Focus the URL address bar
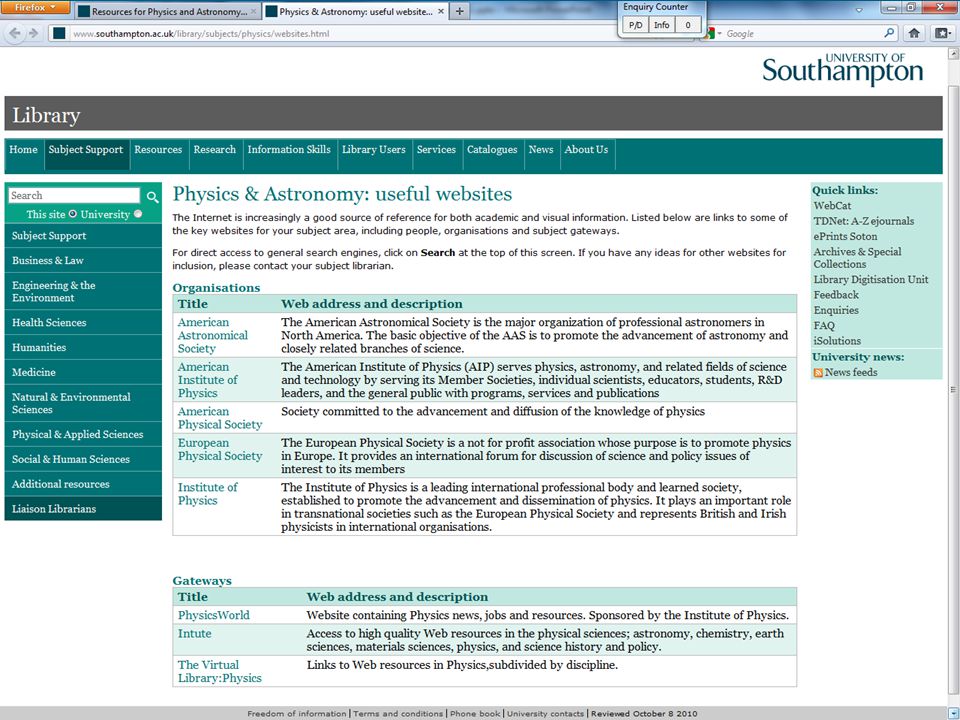Viewport: 960px width, 720px height. [349, 34]
